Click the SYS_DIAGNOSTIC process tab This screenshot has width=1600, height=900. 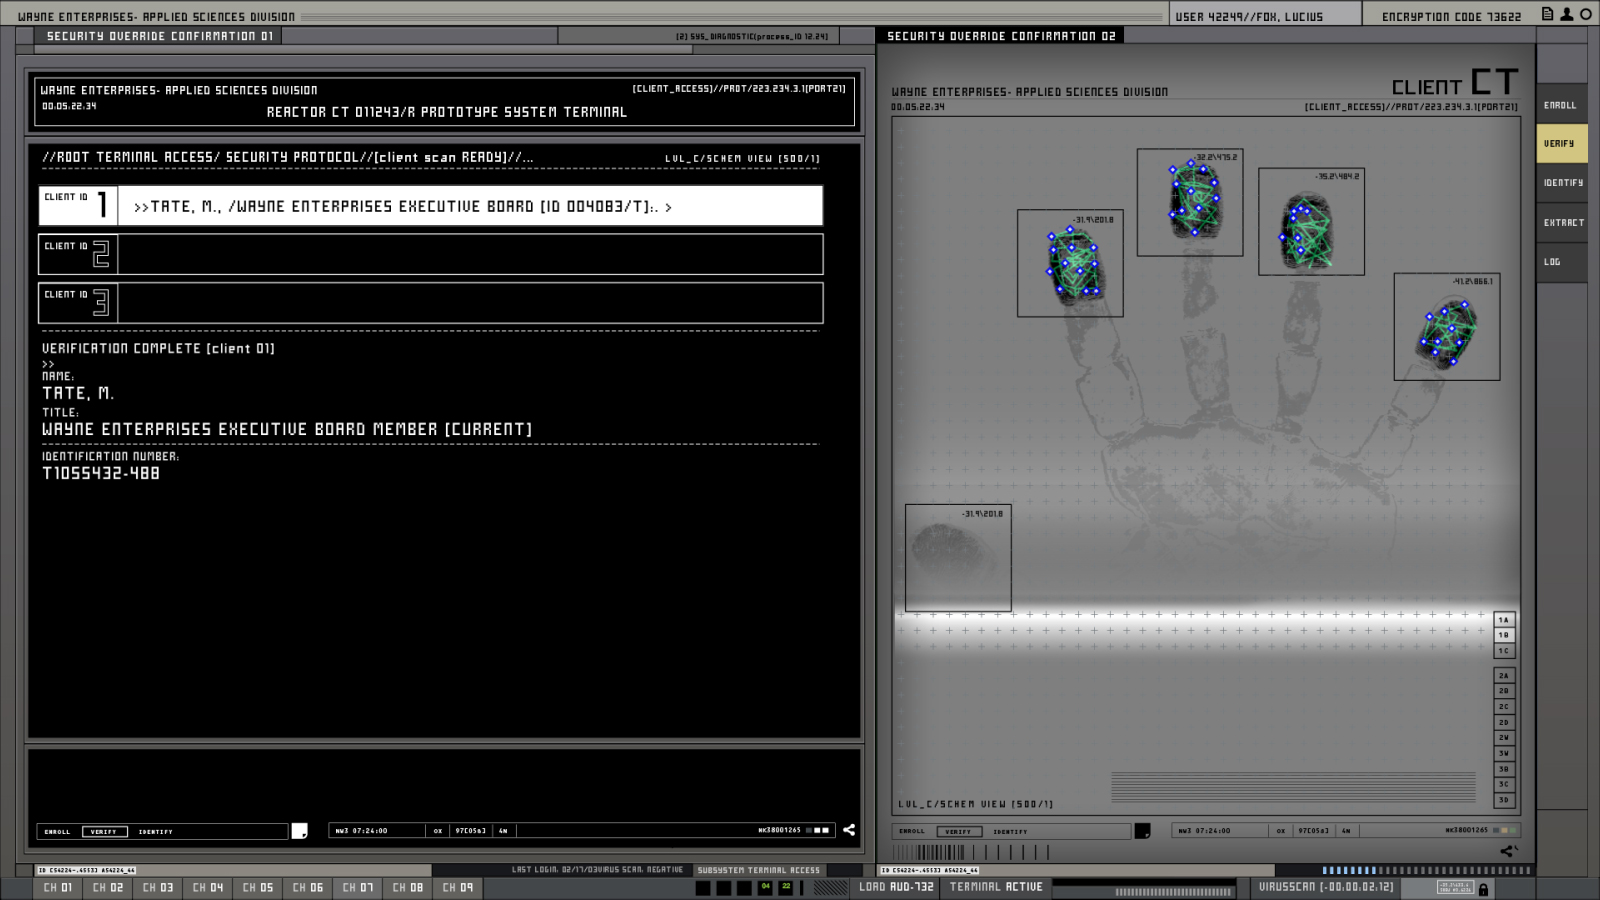point(751,37)
